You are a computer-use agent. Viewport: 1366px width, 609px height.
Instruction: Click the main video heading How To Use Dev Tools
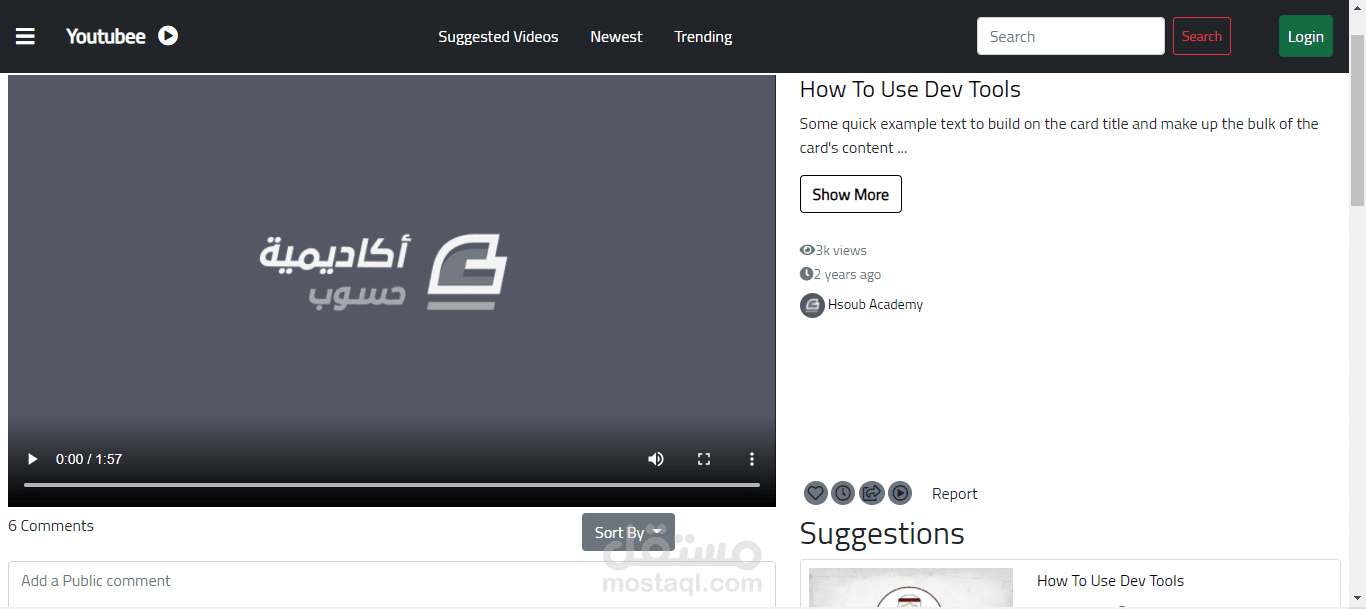click(x=910, y=89)
